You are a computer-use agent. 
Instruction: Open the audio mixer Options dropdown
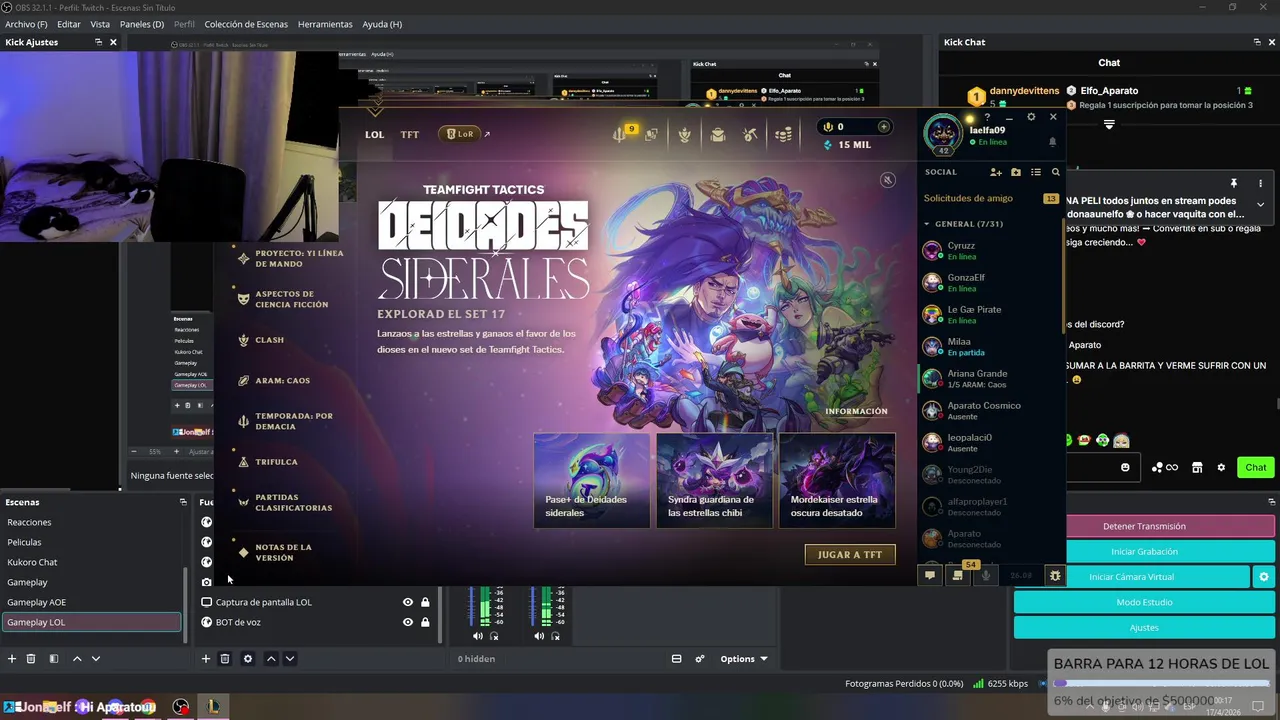744,659
